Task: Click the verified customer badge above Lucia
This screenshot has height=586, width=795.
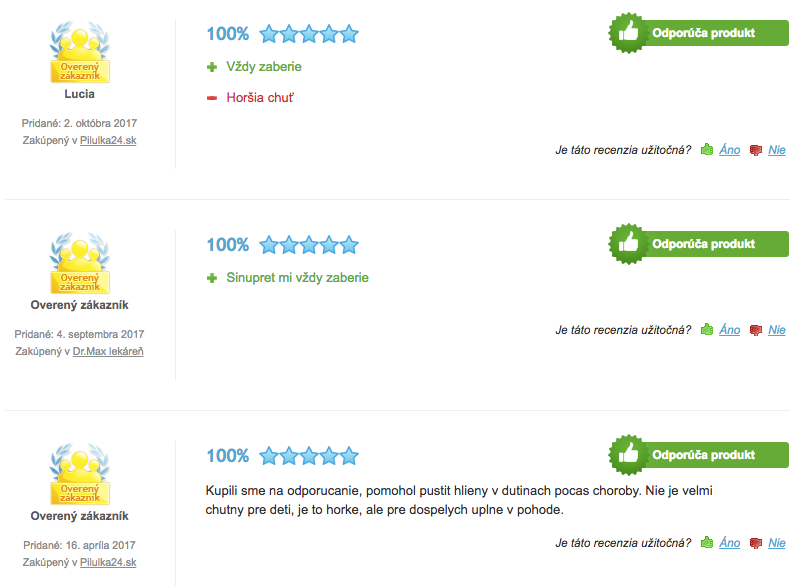Action: (80, 52)
